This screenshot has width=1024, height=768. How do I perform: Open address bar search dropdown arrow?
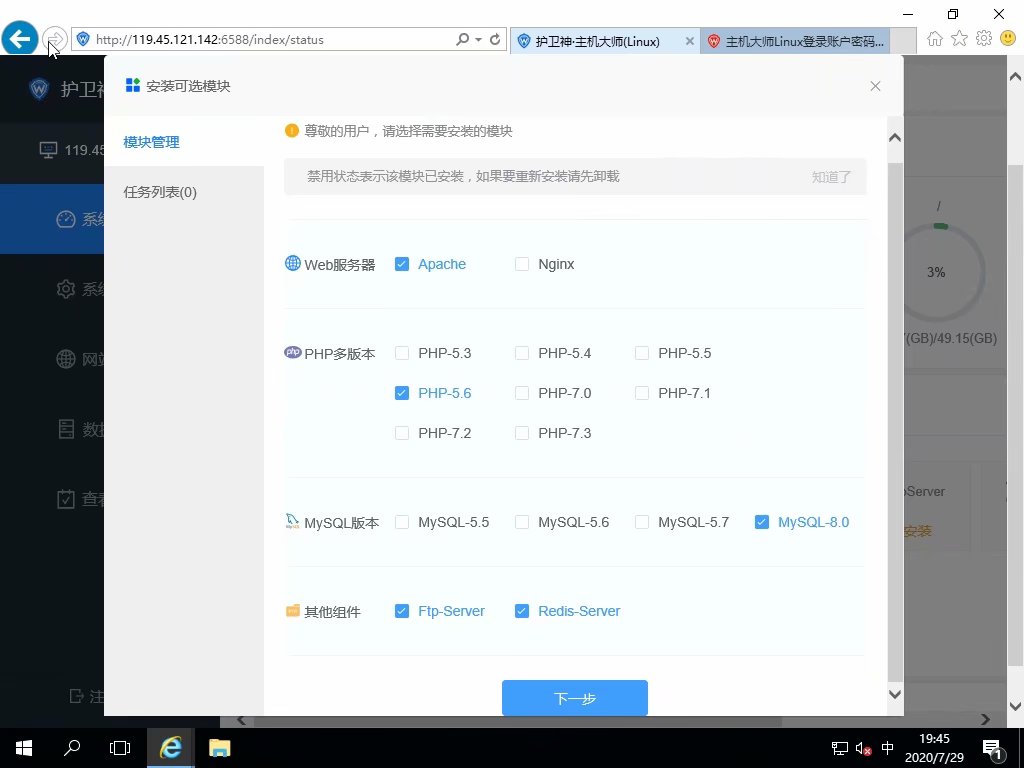[479, 39]
